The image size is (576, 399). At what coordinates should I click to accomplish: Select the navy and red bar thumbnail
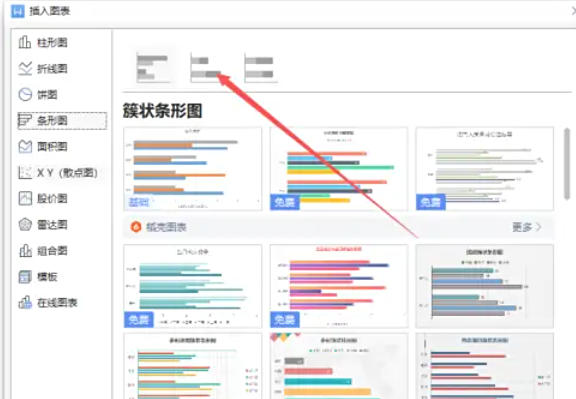tap(485, 366)
